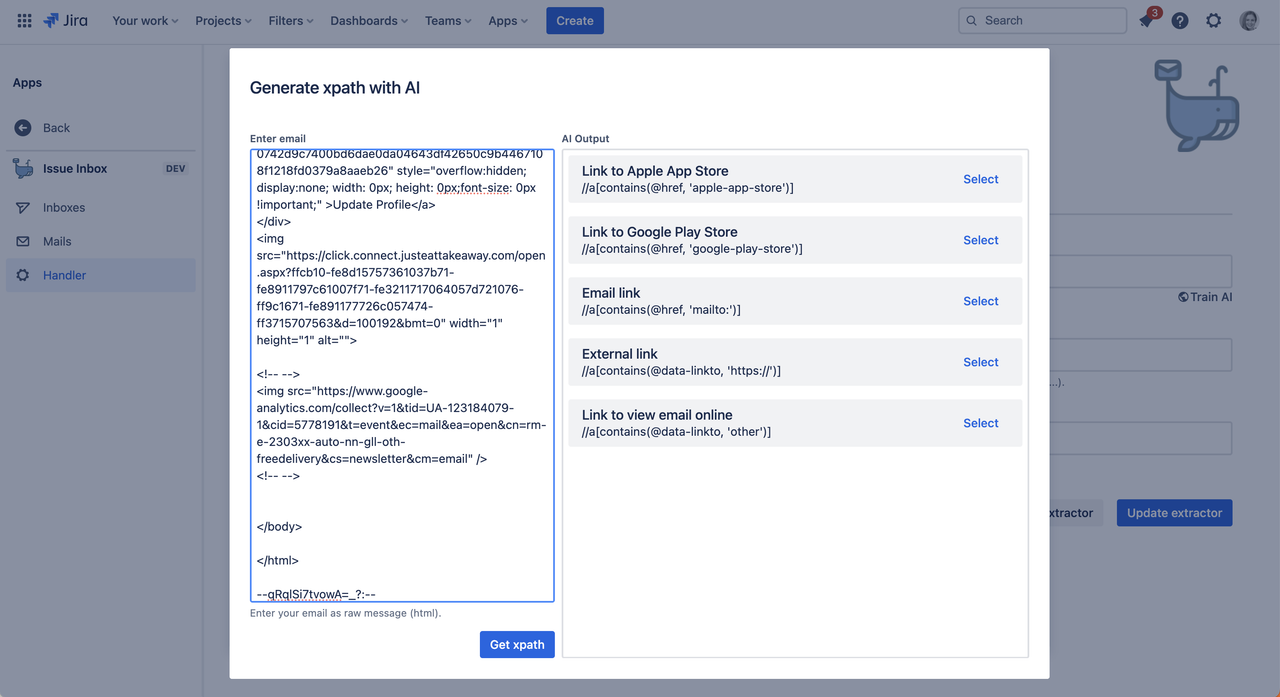Click the Handler gear icon in sidebar
The image size is (1280, 697).
(23, 275)
